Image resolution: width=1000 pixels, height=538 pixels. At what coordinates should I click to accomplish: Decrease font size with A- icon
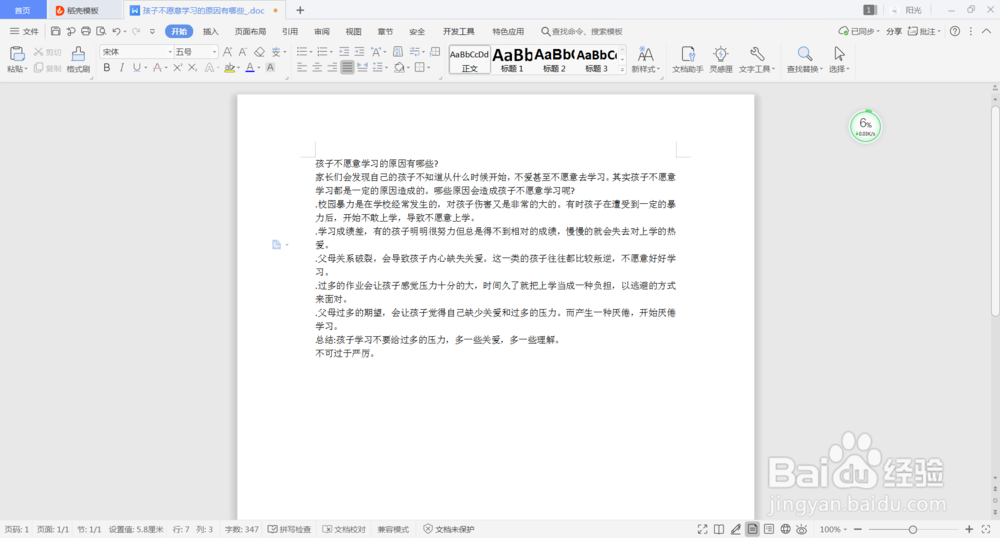[242, 52]
